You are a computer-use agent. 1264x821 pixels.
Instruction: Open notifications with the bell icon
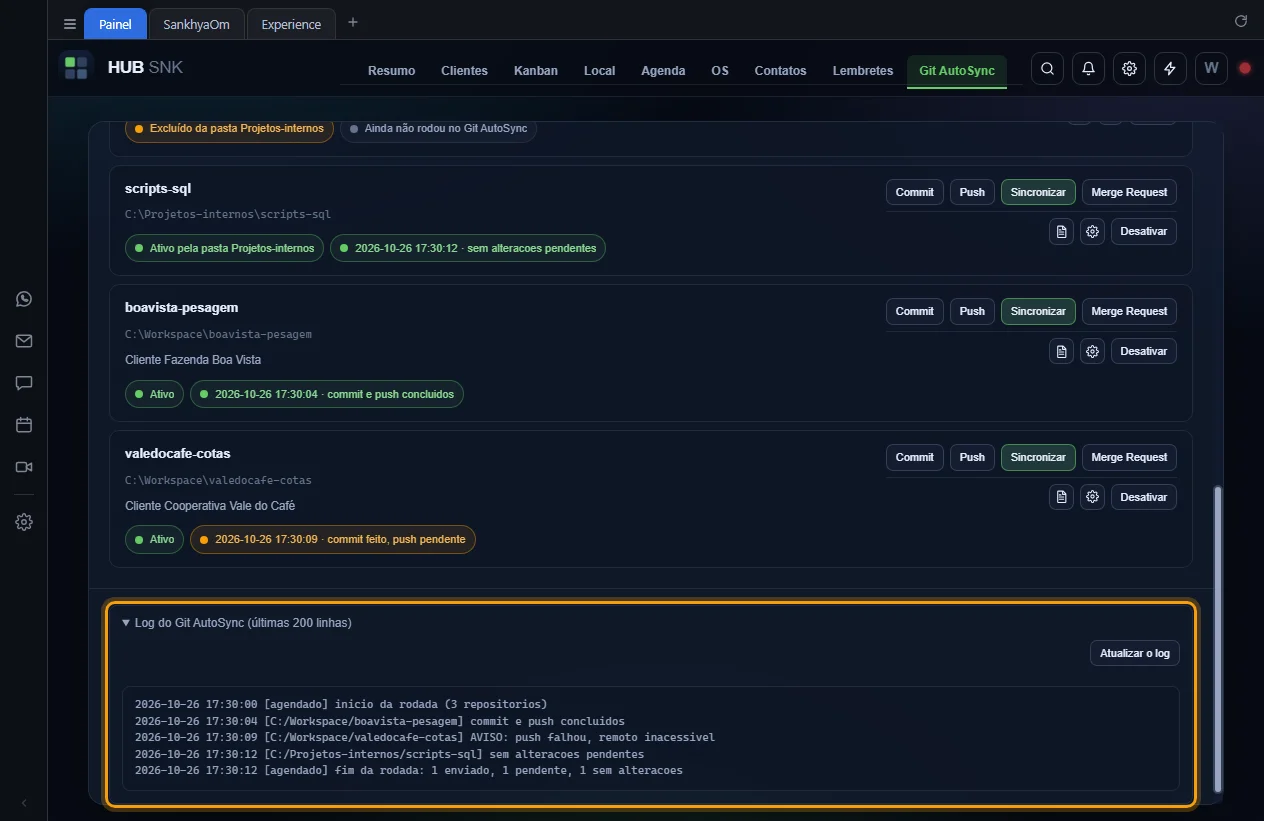coord(1088,69)
